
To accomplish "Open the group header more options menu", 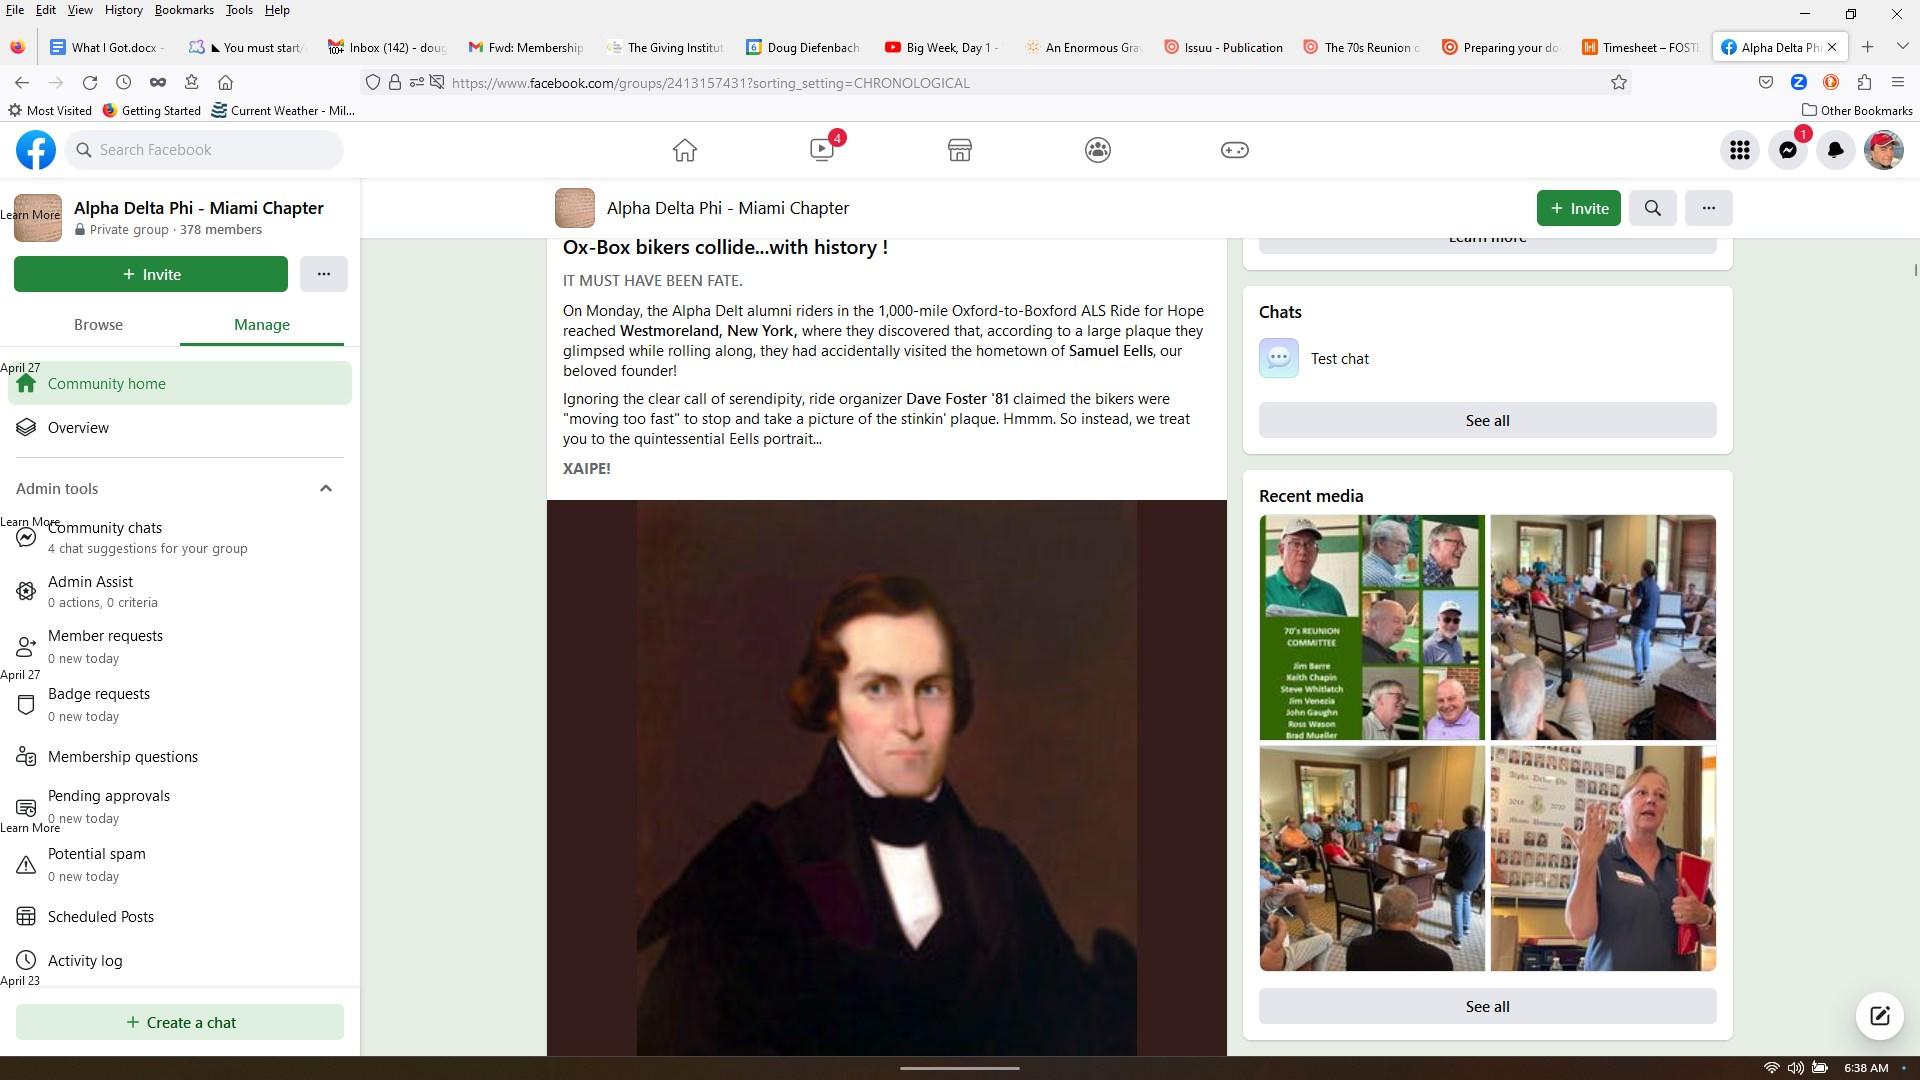I will tap(1708, 208).
